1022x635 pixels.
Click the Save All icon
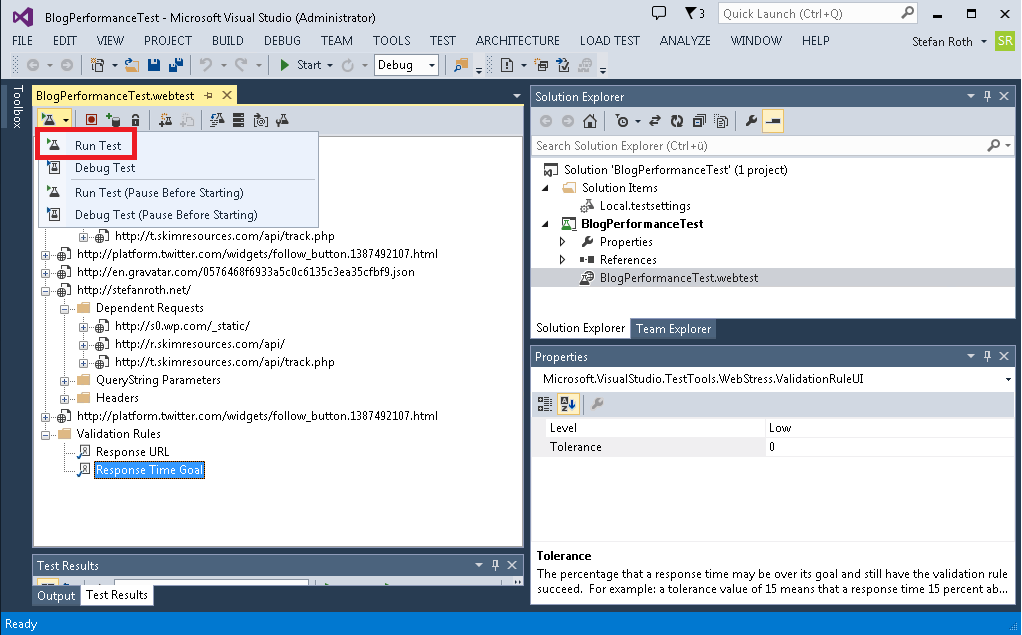click(x=175, y=65)
